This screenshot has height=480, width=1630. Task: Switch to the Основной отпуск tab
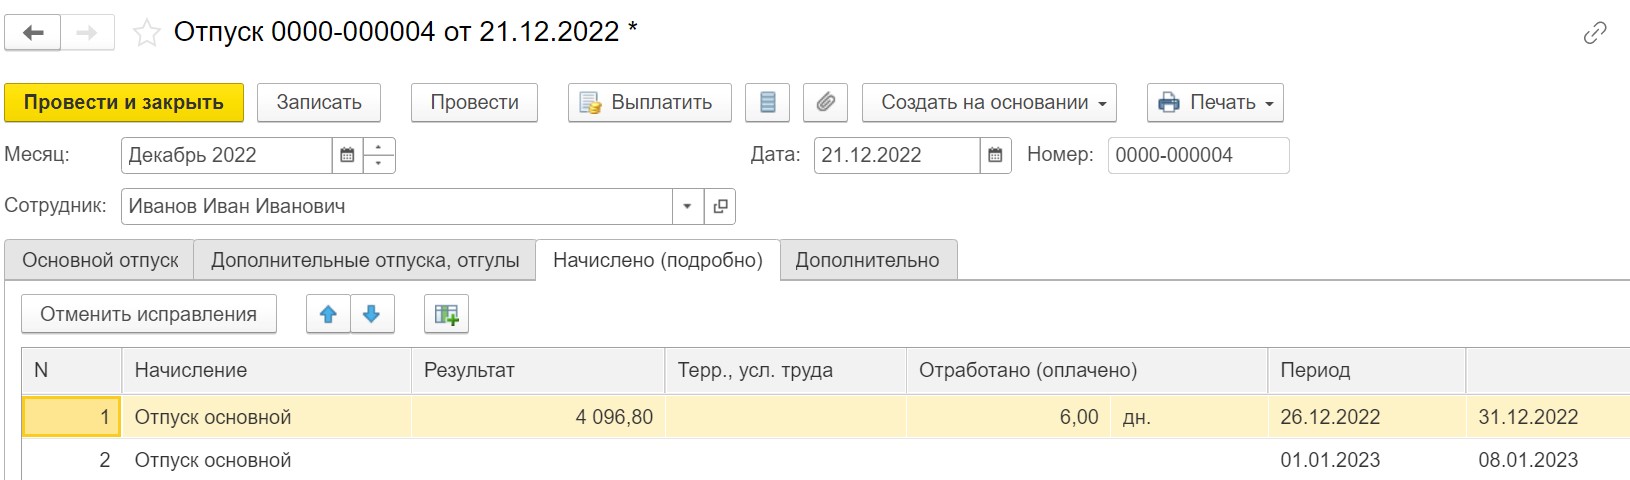[100, 260]
